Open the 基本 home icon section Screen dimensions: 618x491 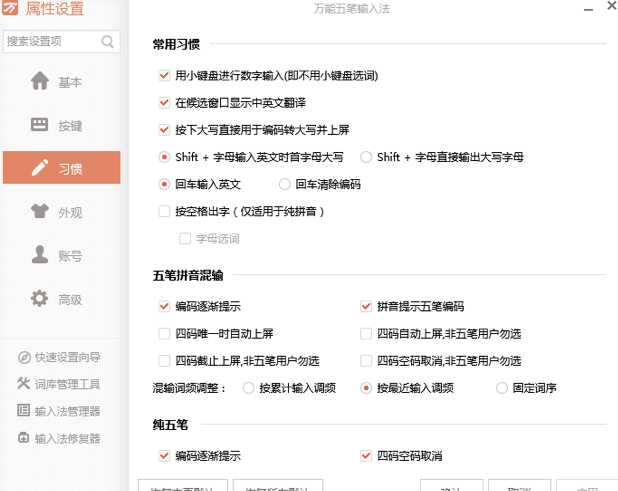click(40, 81)
